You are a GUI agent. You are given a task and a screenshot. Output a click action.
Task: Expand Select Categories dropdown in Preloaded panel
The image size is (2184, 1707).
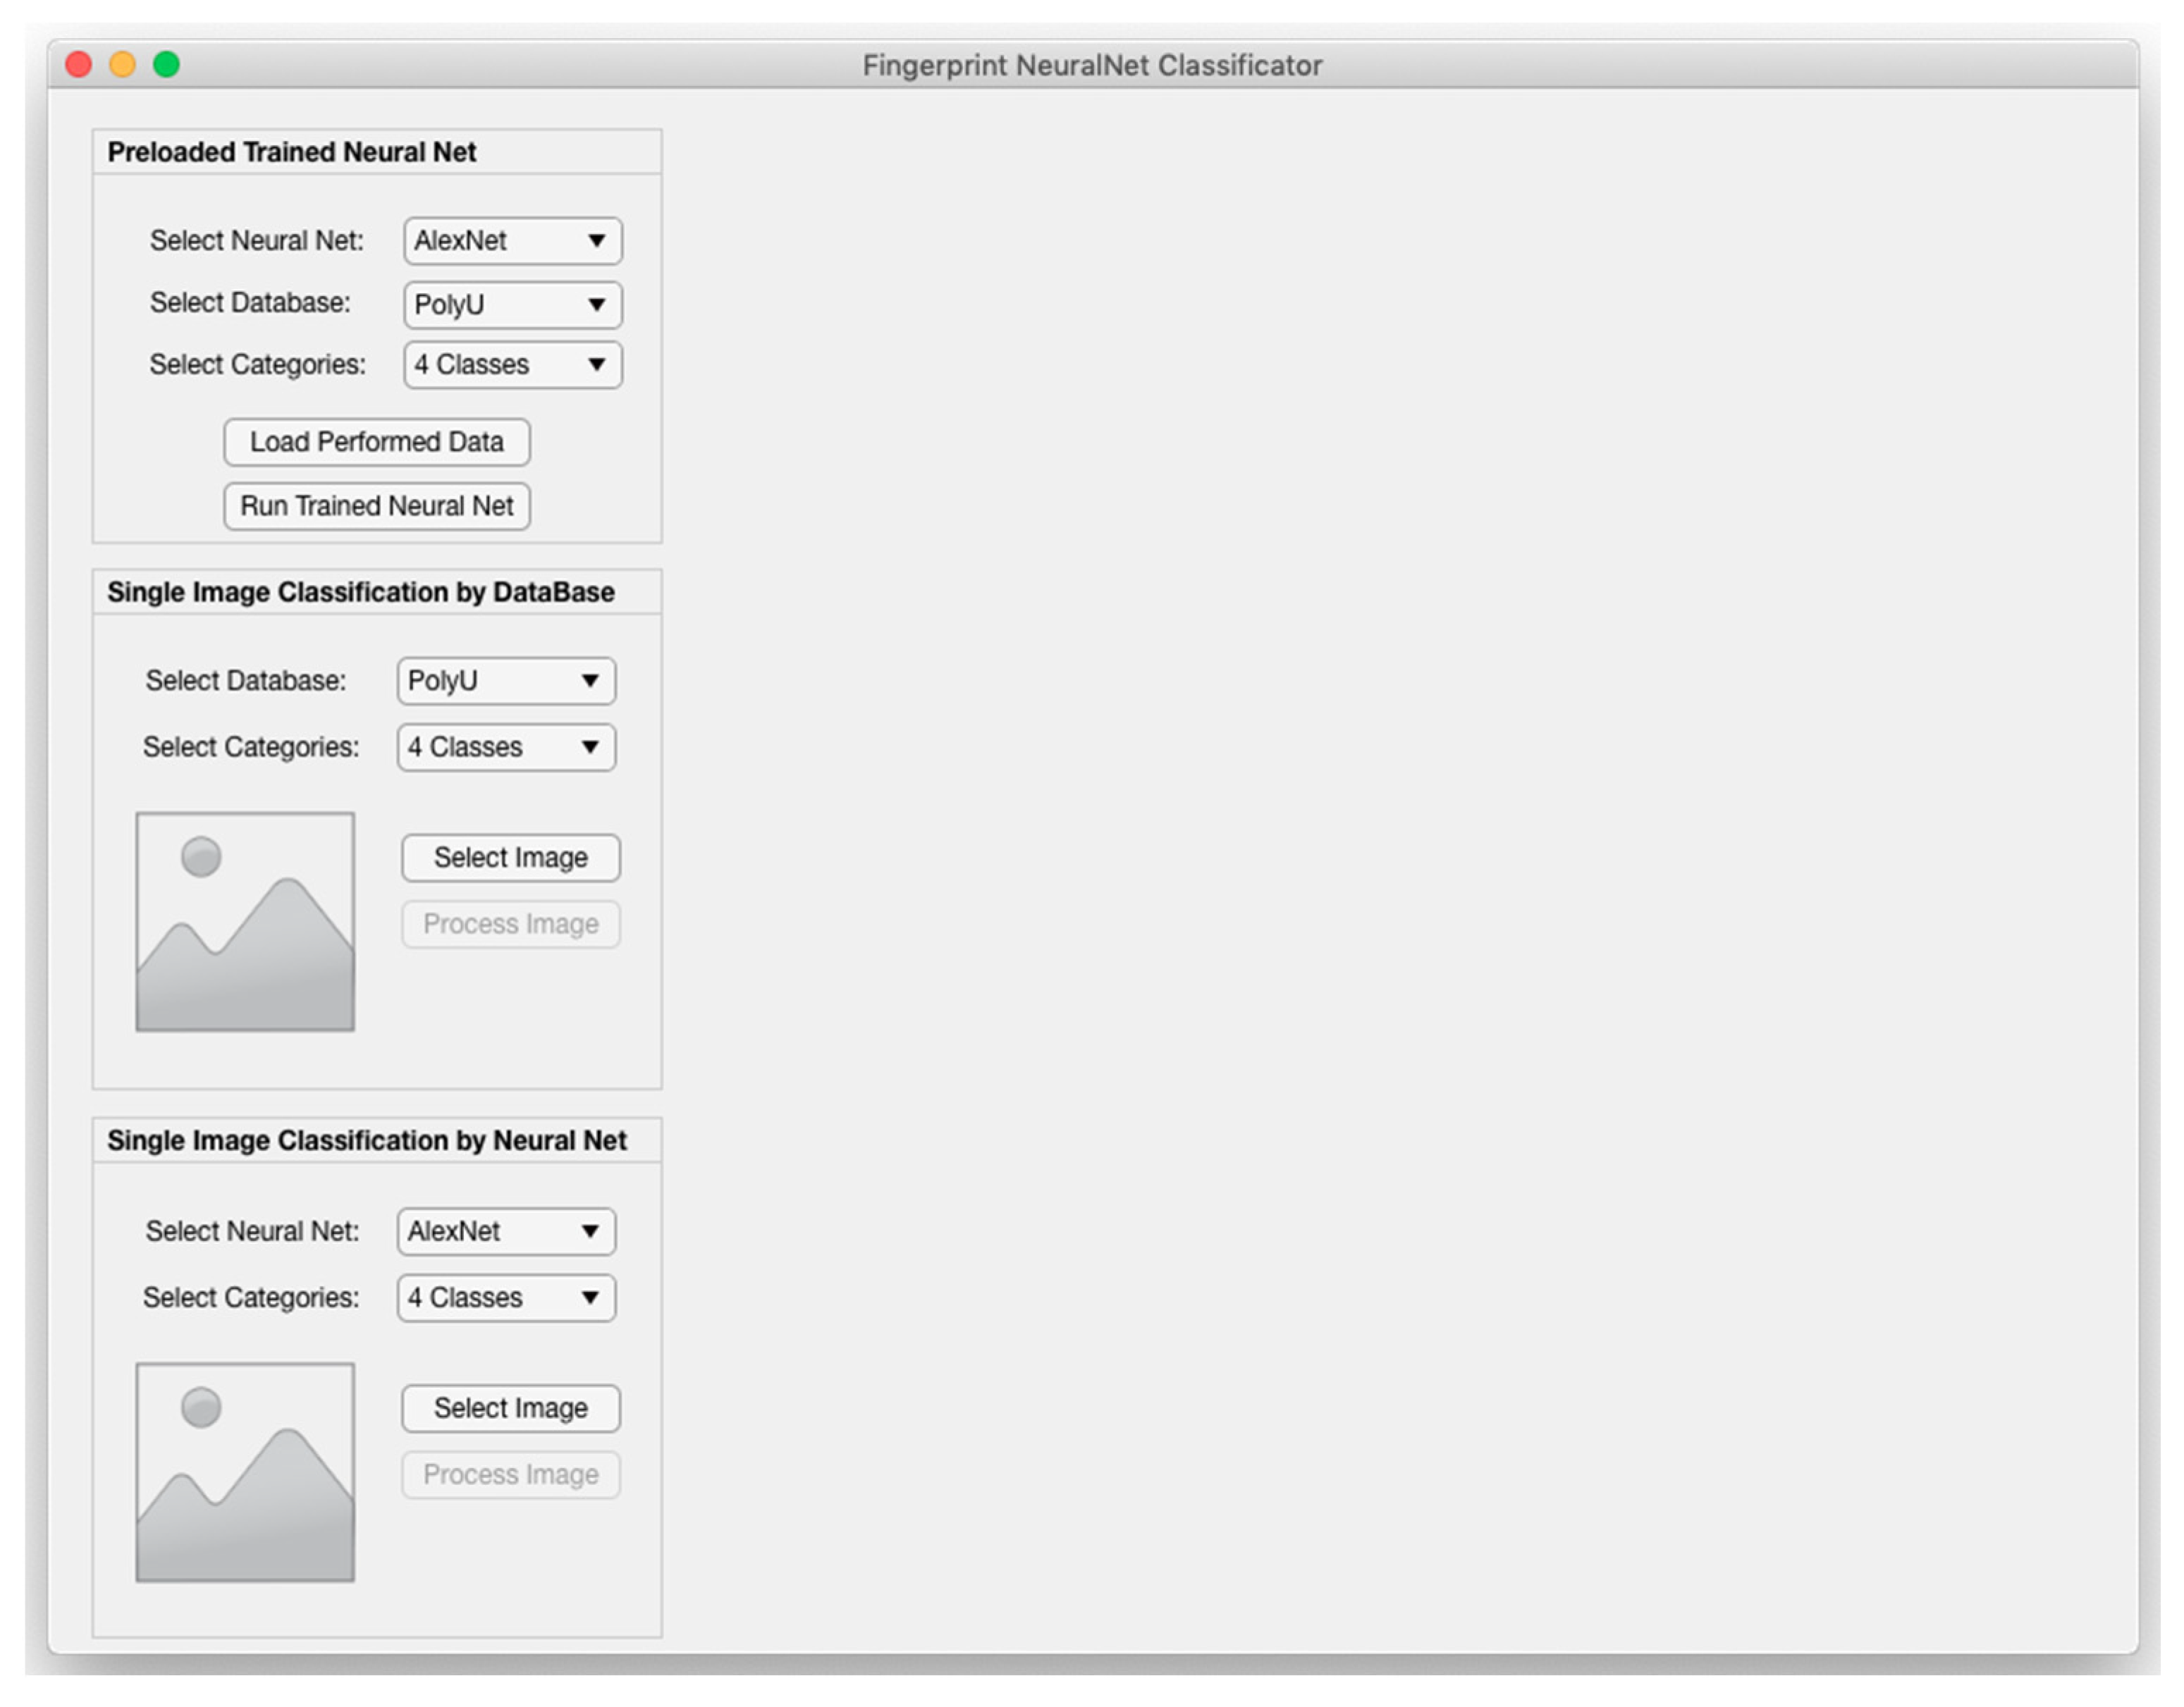pos(512,365)
